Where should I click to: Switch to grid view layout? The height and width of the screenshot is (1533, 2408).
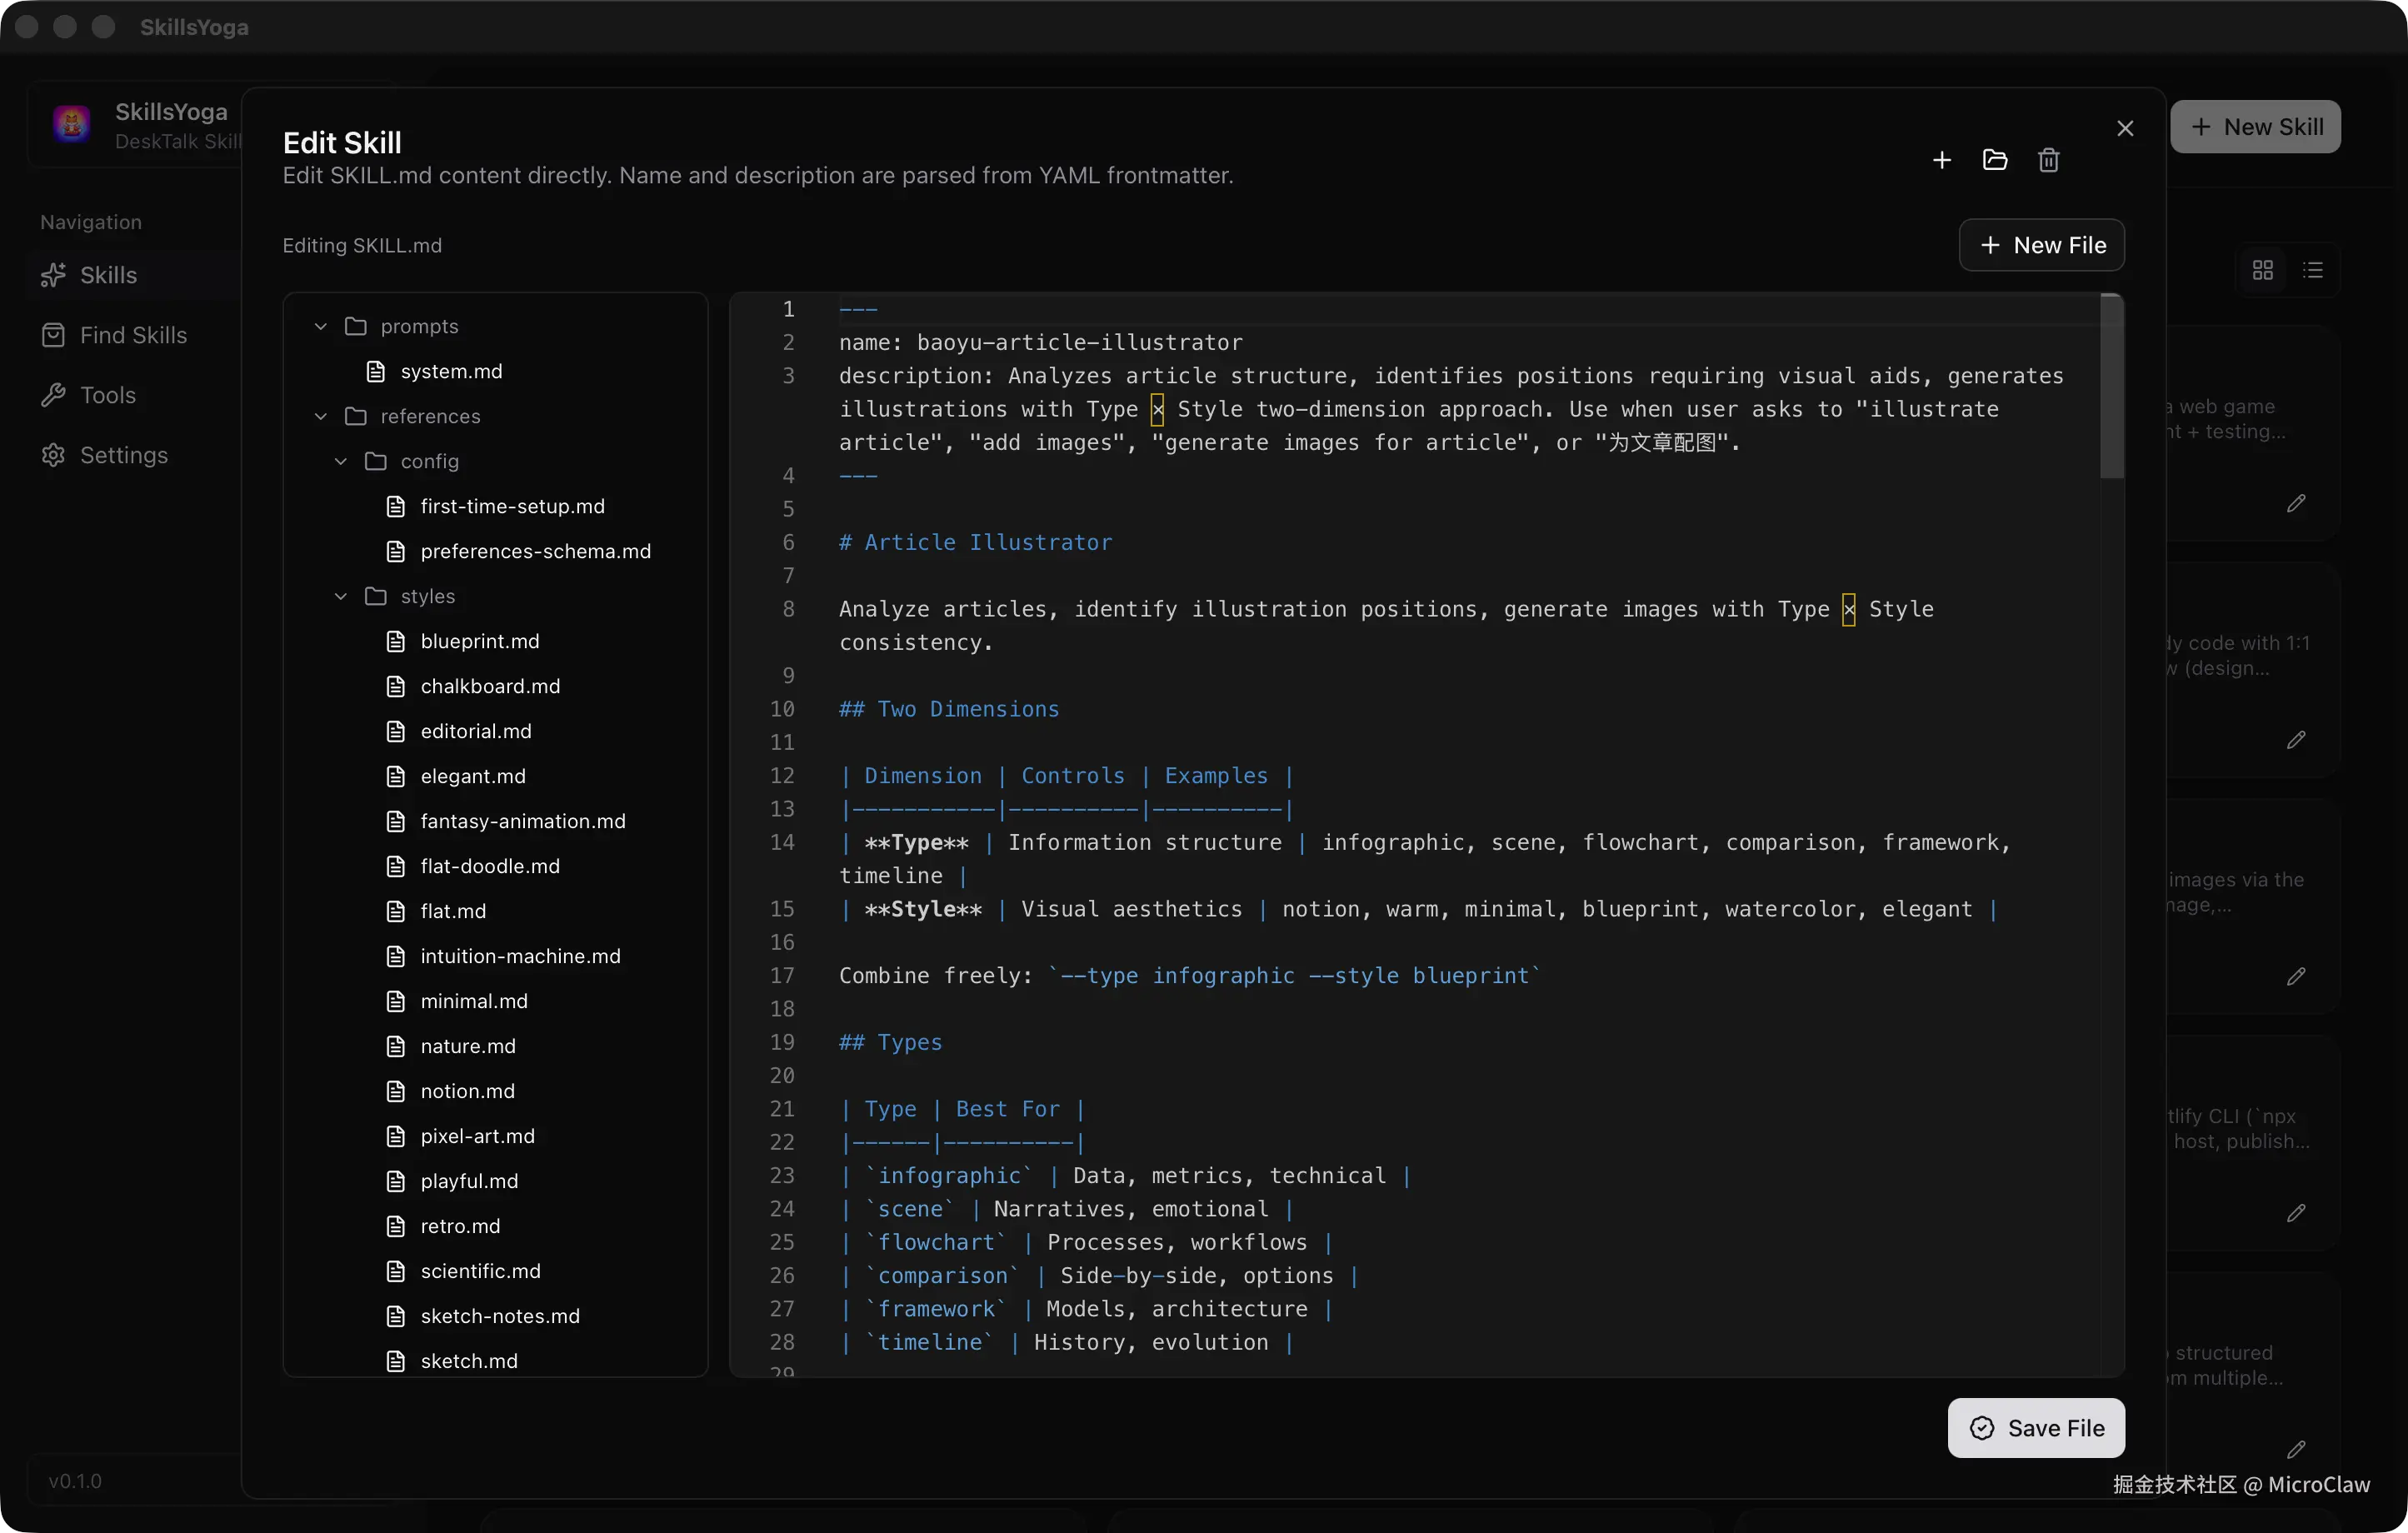(2262, 270)
